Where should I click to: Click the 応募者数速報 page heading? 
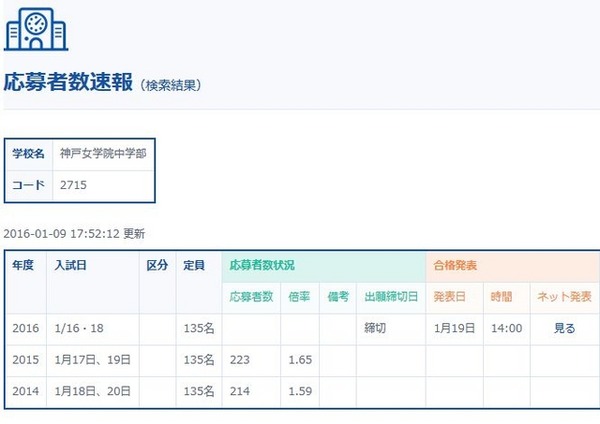pyautogui.click(x=68, y=82)
